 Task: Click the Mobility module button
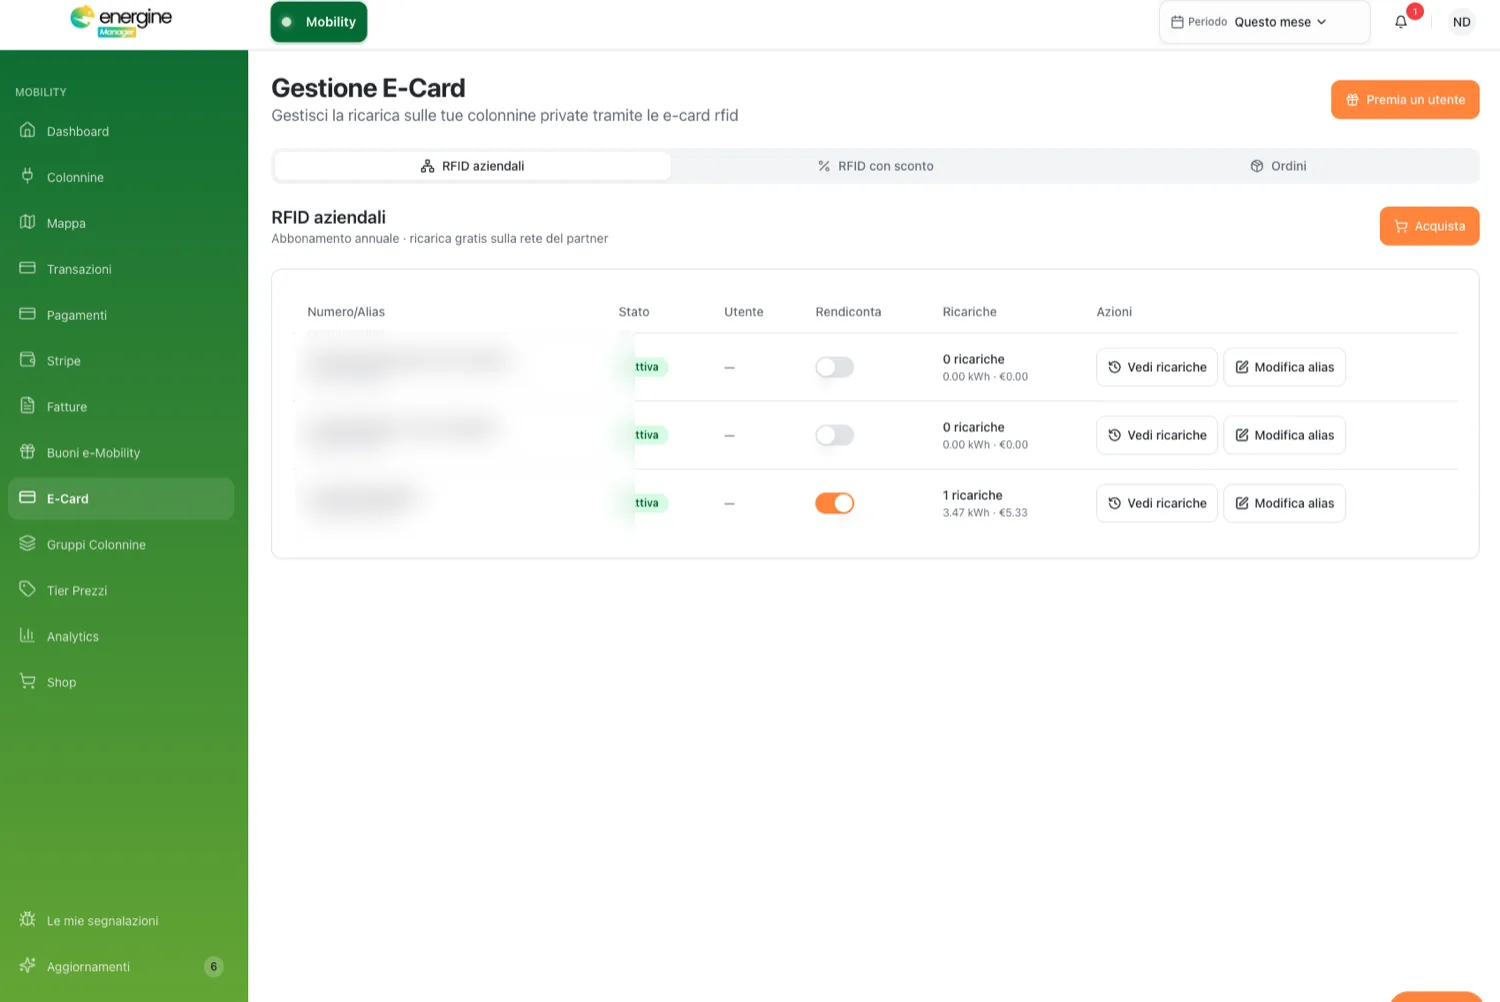(x=319, y=22)
